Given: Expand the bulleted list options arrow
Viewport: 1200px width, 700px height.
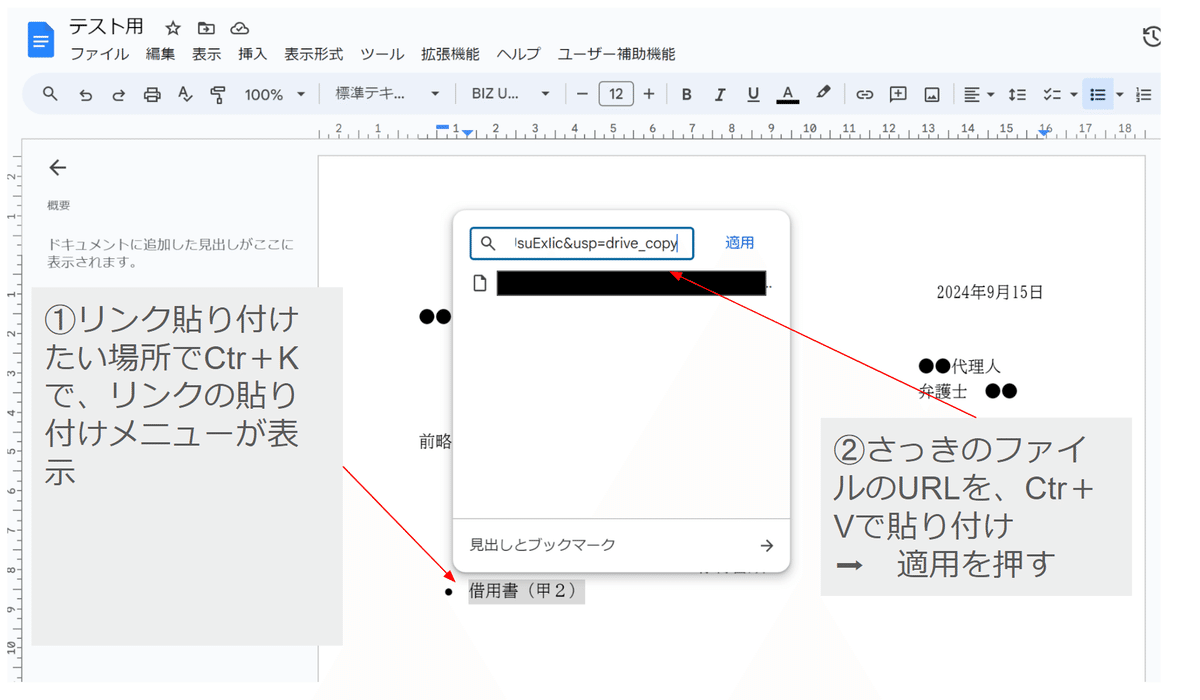Looking at the screenshot, I should pos(1119,95).
